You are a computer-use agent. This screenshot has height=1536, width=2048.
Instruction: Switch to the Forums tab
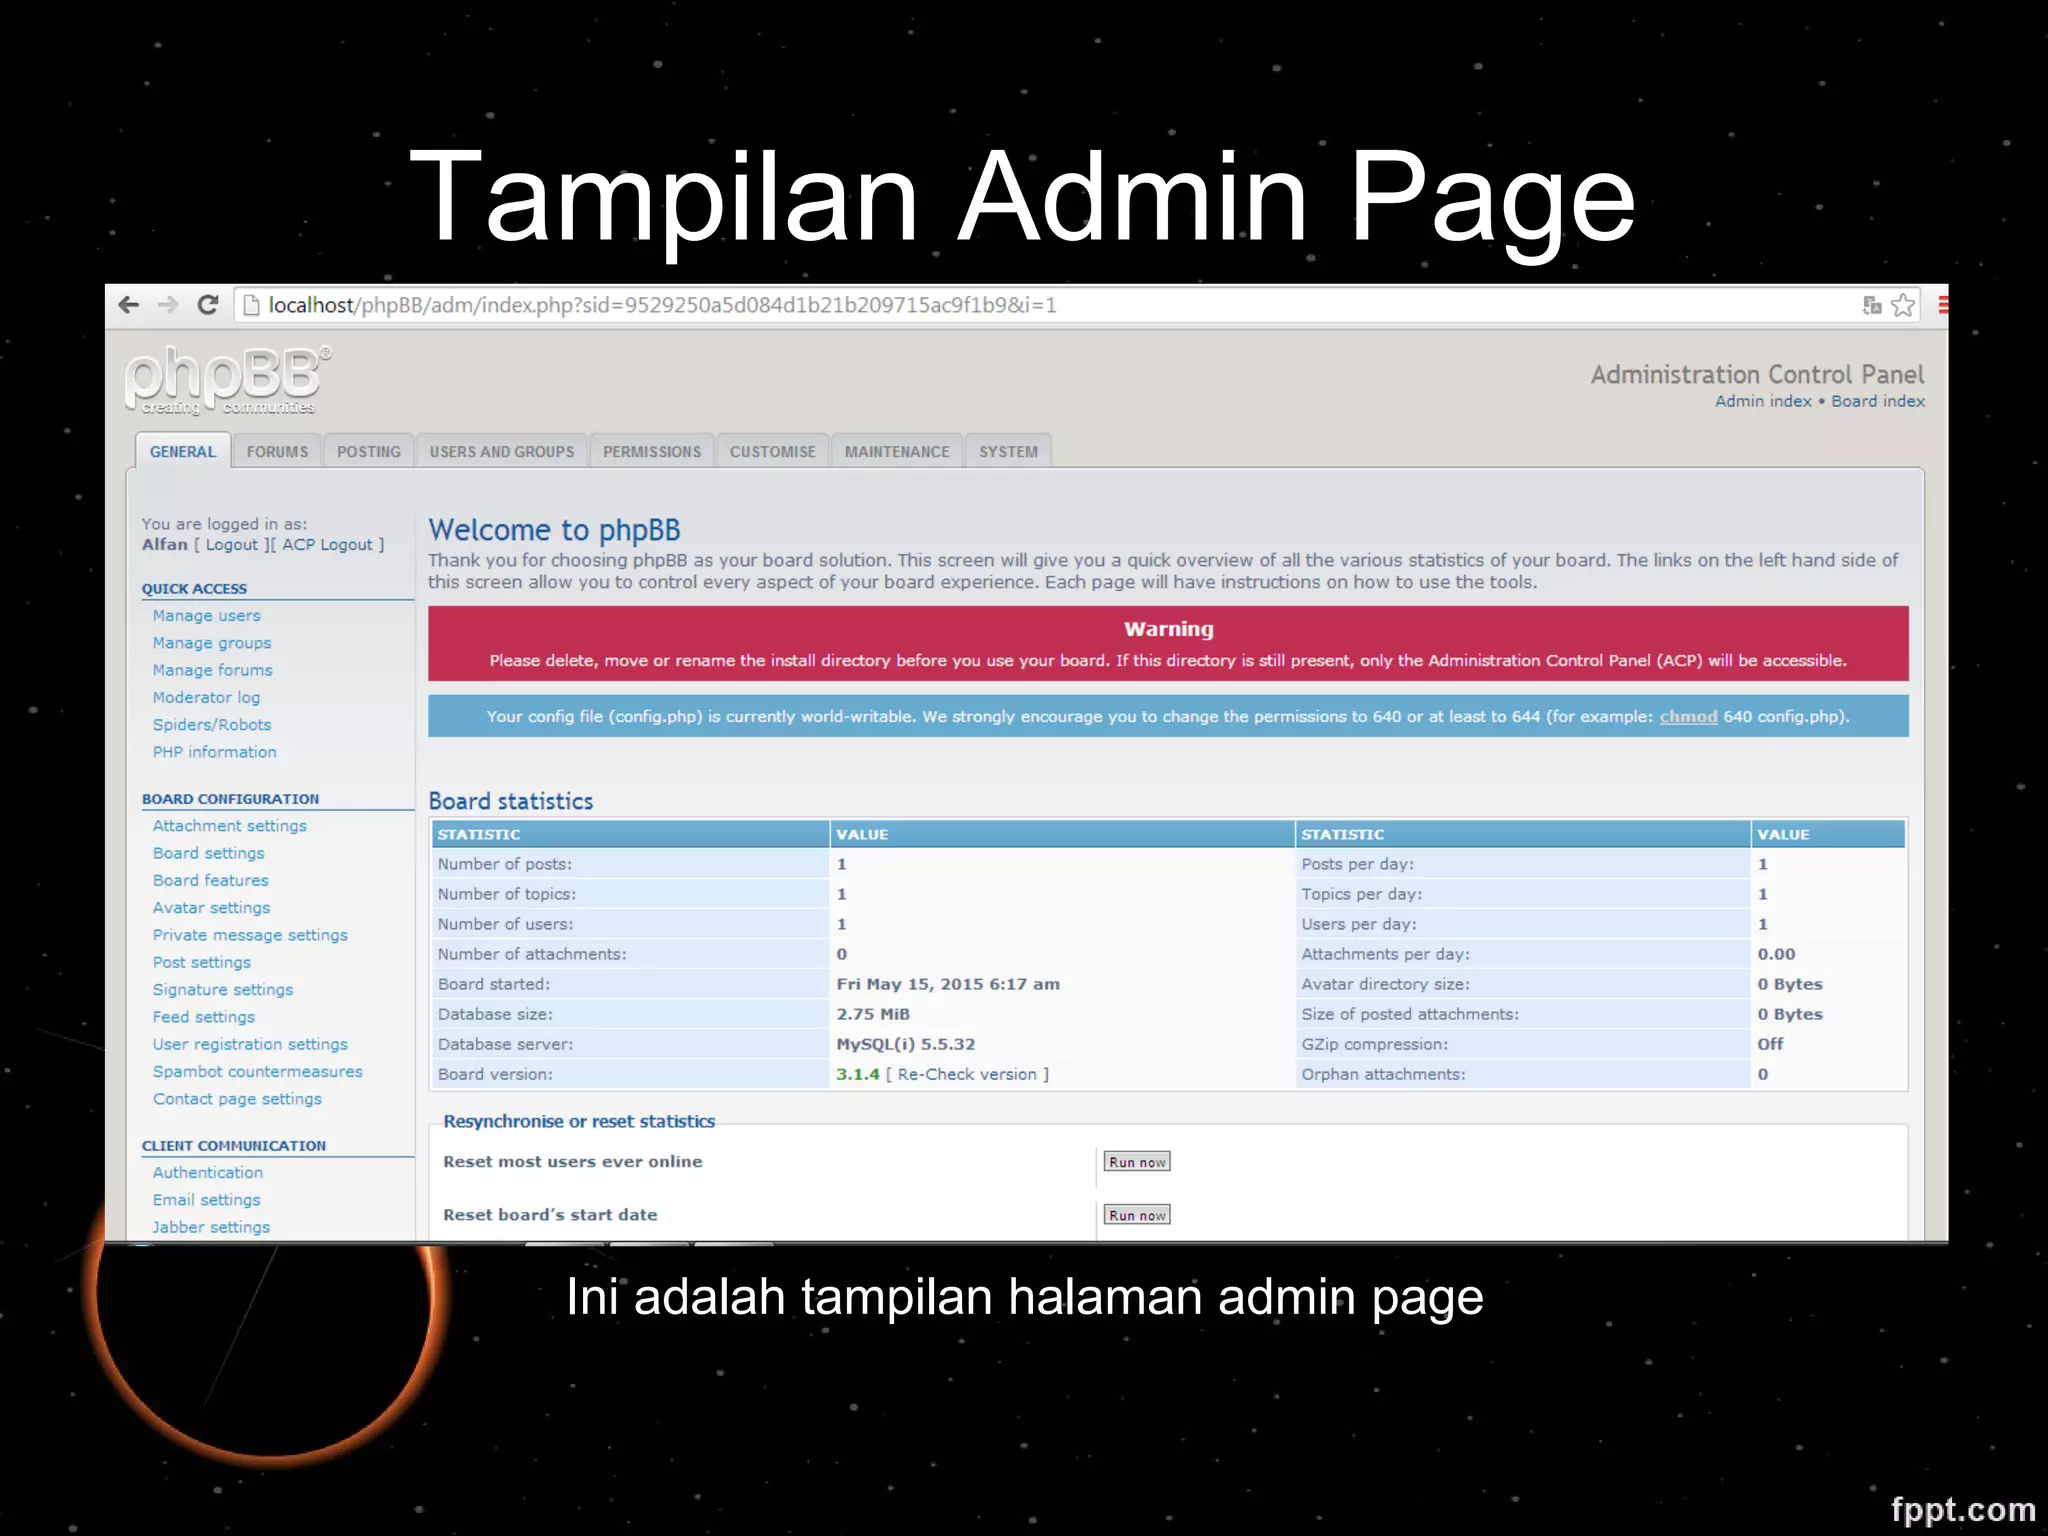coord(277,451)
